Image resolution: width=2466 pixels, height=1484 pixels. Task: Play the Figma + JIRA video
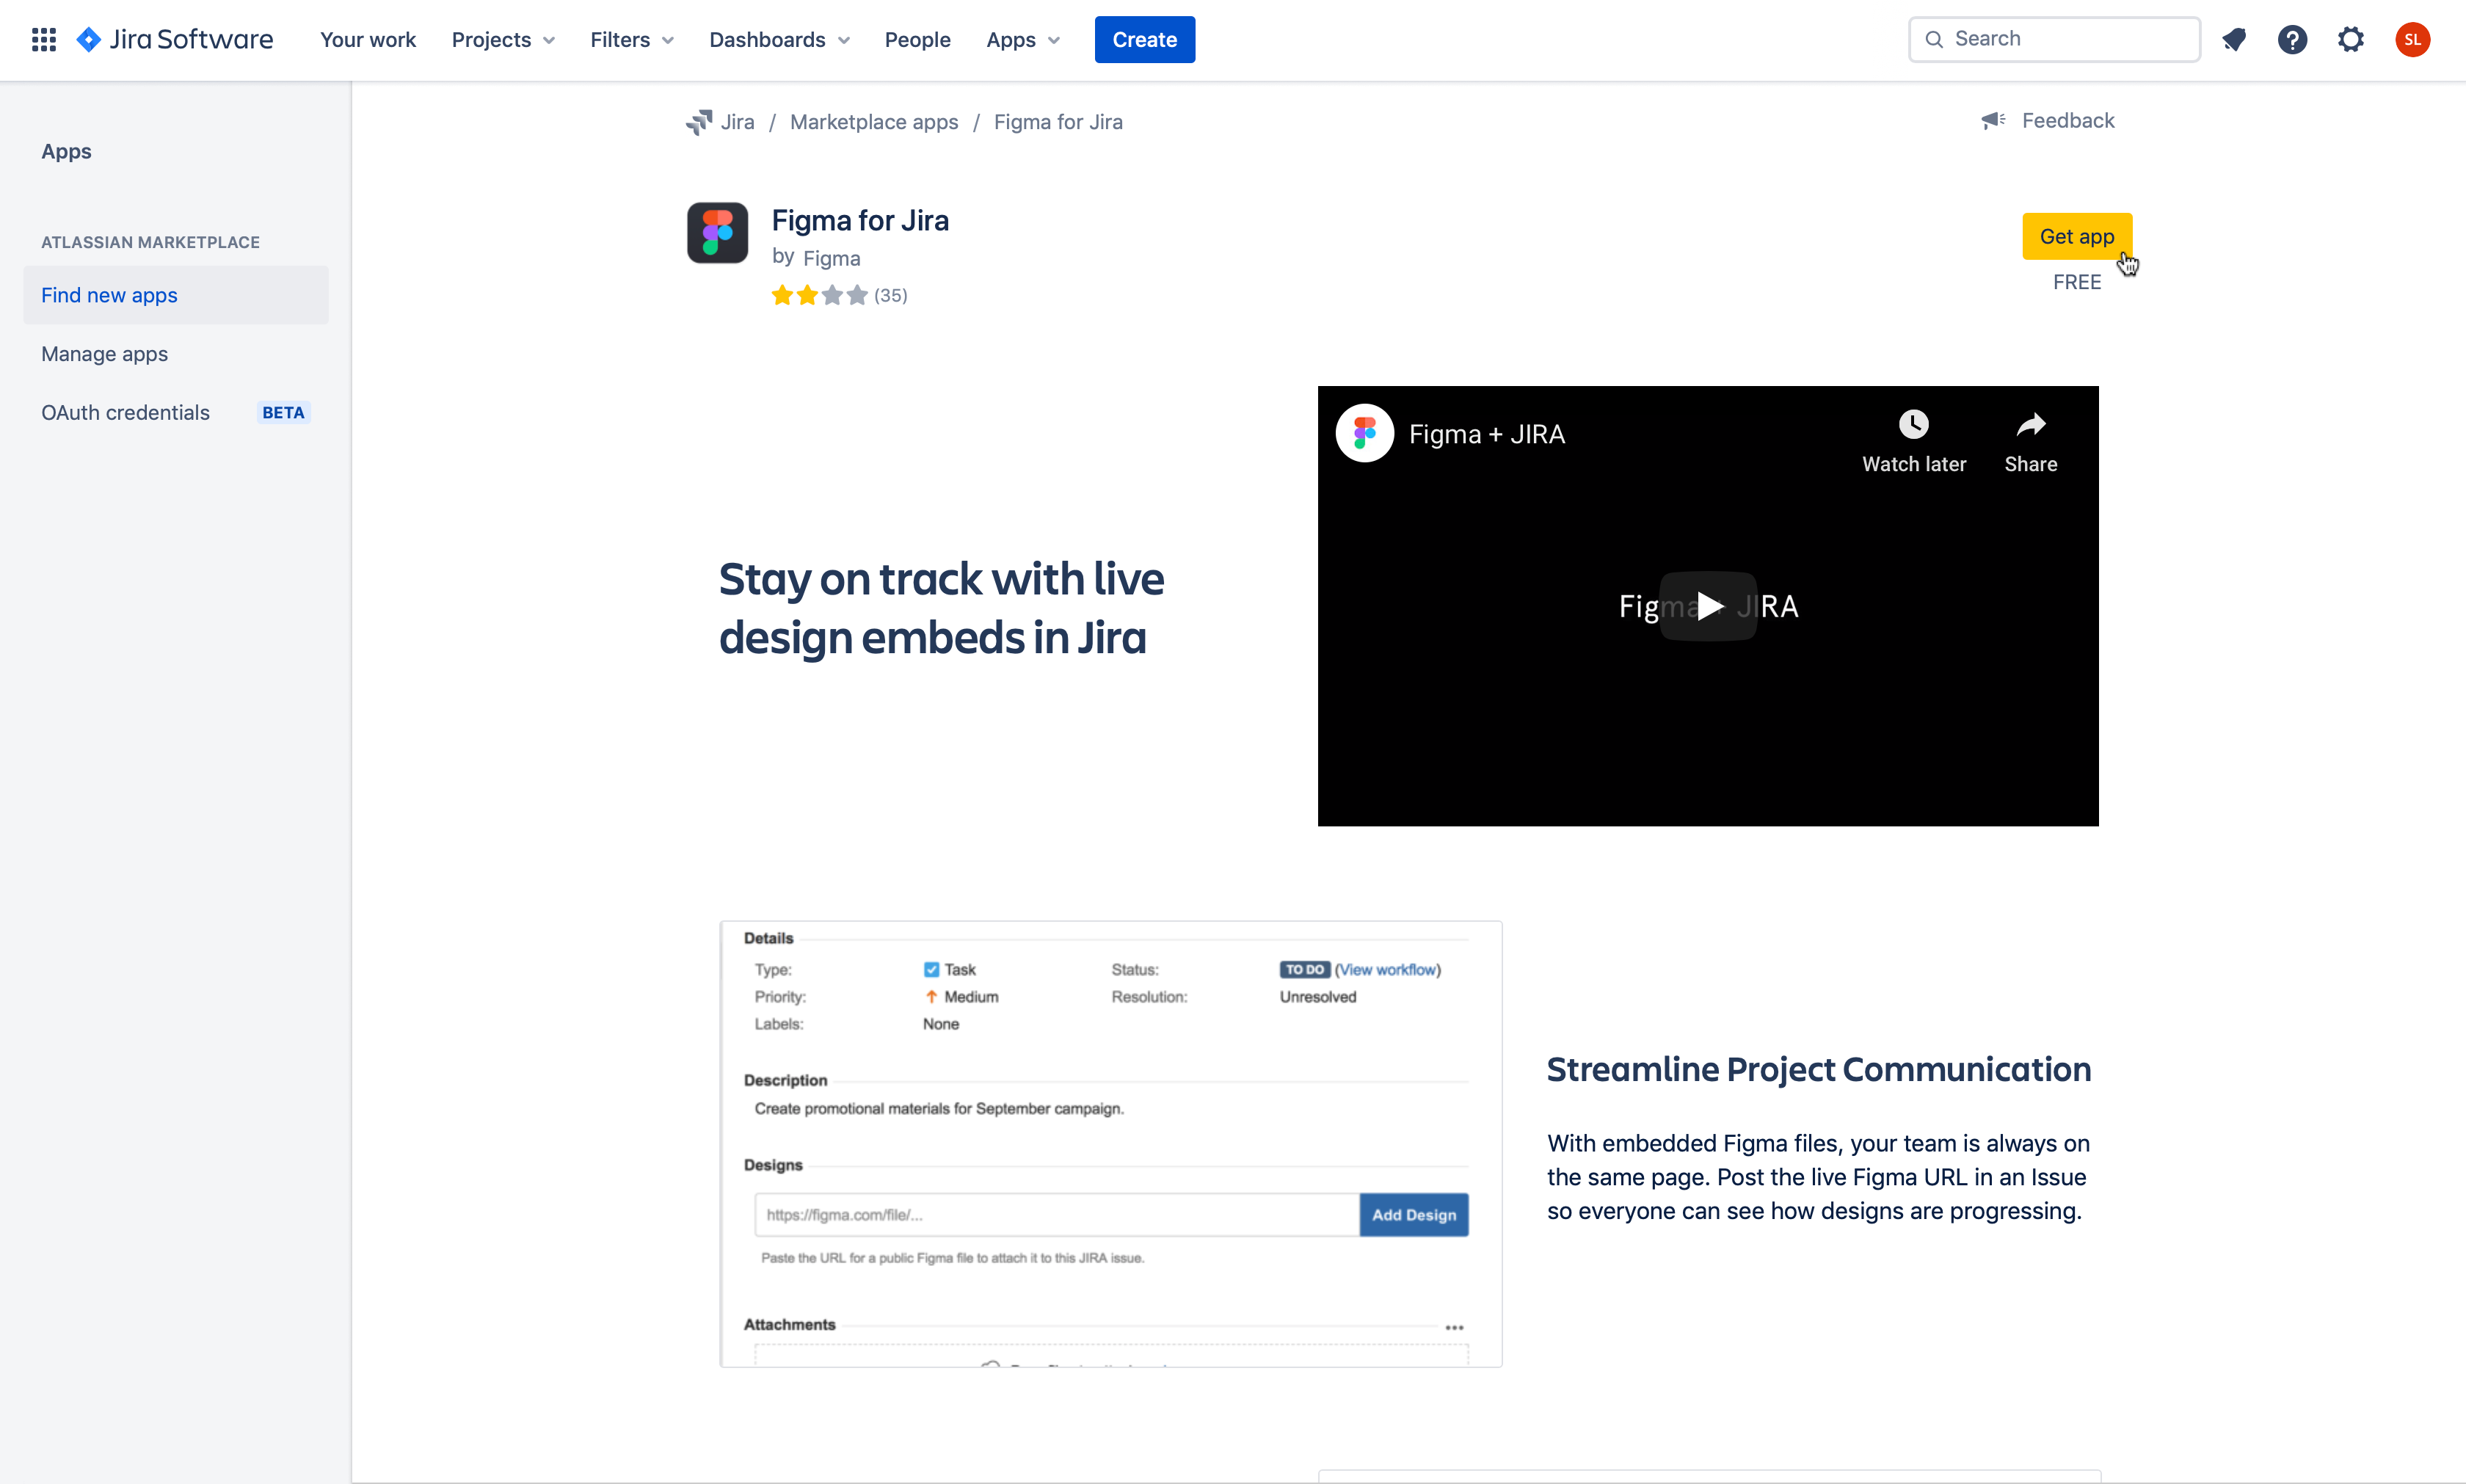point(1708,605)
